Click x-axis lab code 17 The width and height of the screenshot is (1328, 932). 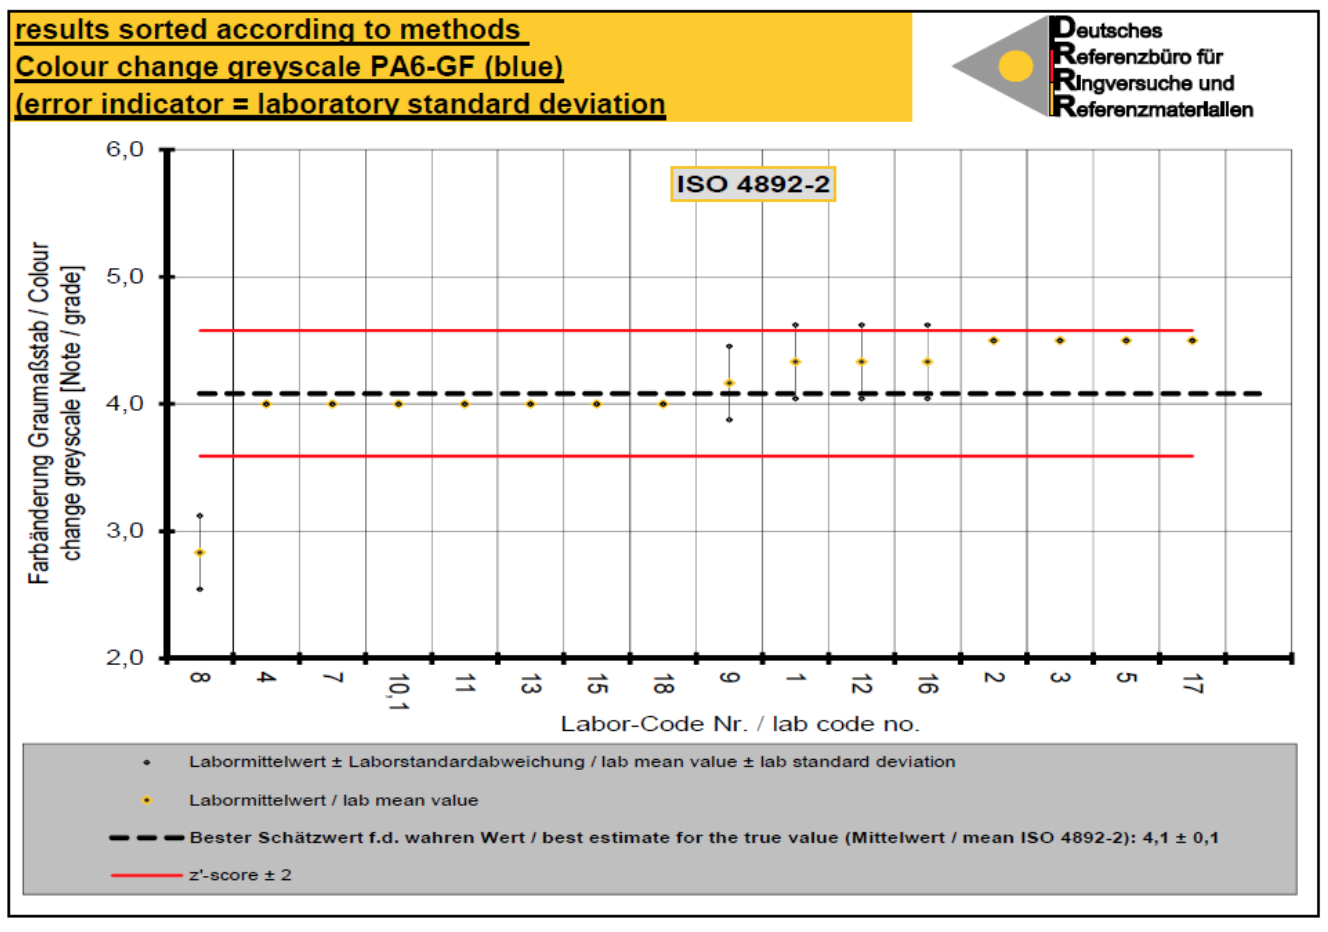[x=1192, y=684]
